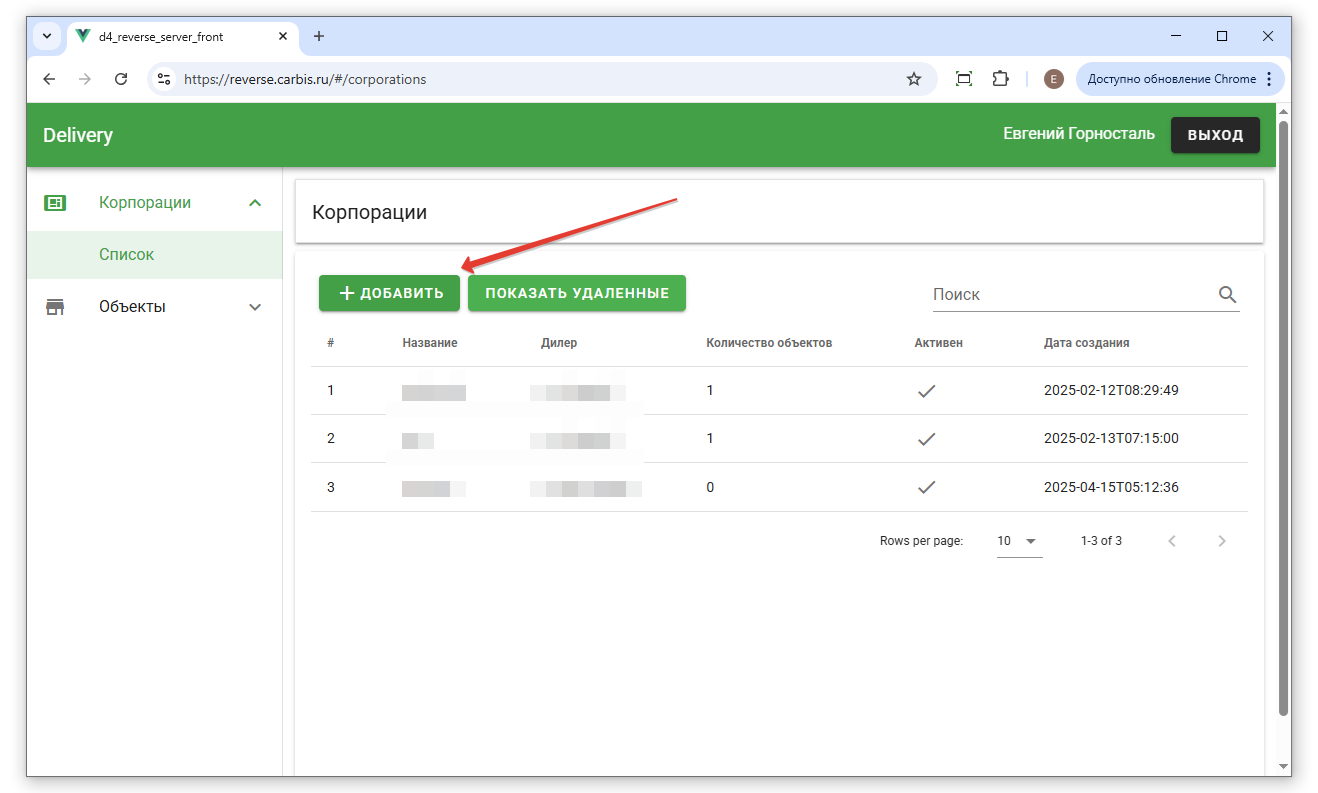1318x793 pixels.
Task: Click the Объекты store icon
Action: [x=55, y=307]
